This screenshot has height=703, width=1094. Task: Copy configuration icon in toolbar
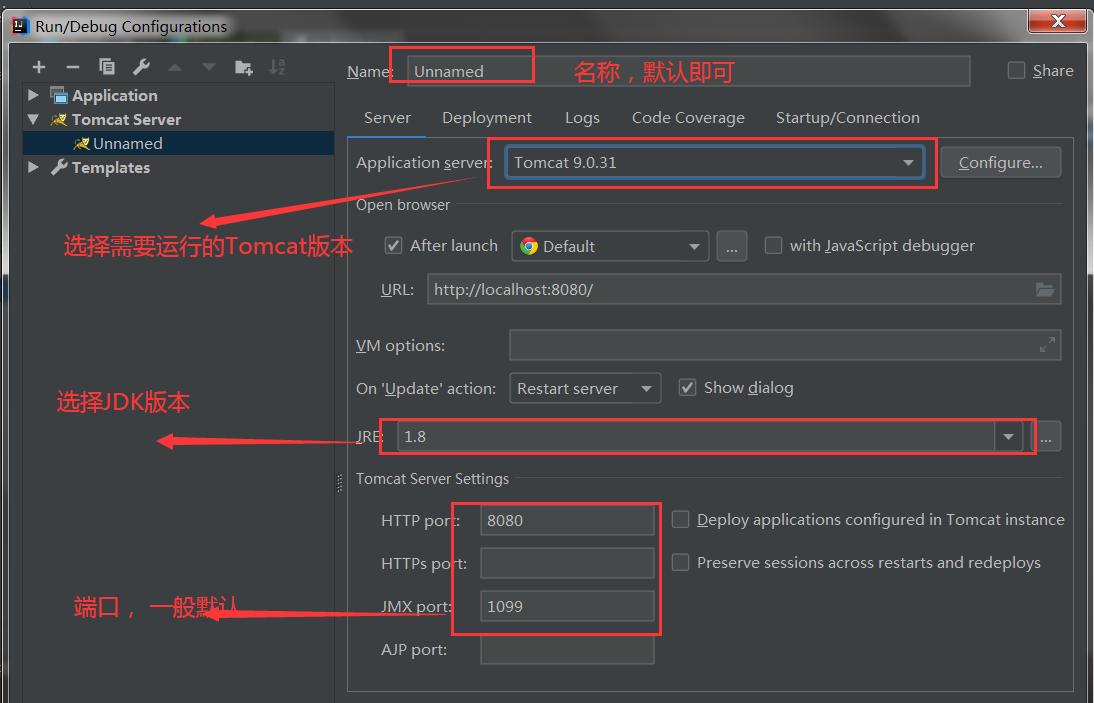pos(107,66)
